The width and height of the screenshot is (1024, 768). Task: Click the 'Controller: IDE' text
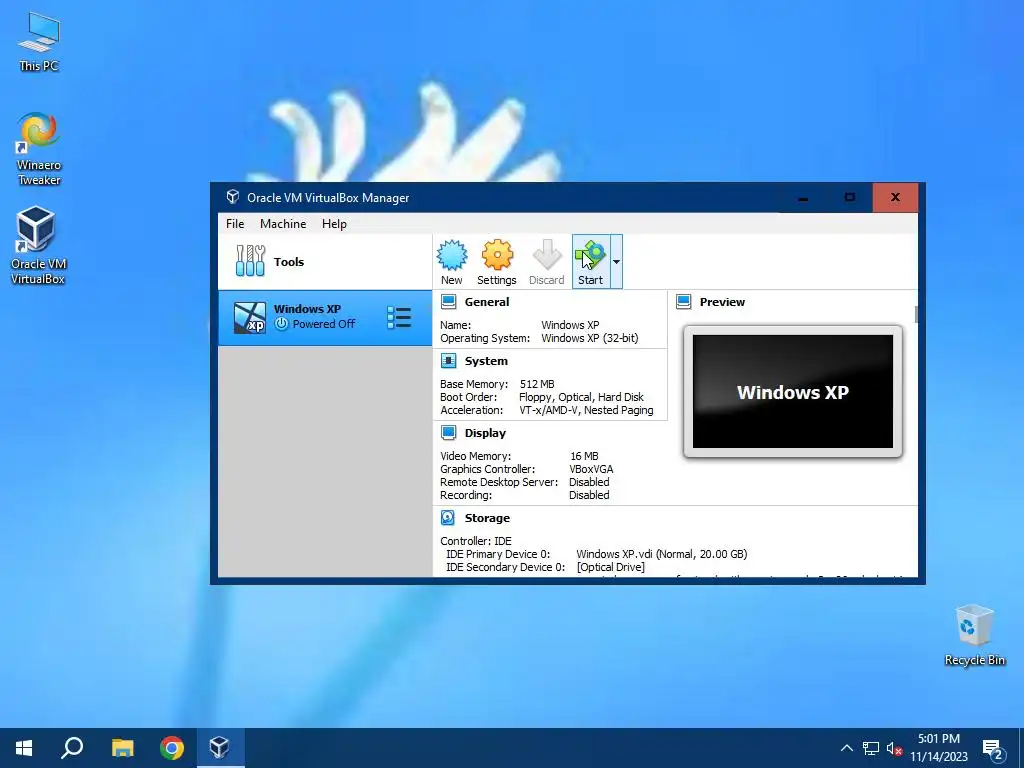click(x=476, y=541)
